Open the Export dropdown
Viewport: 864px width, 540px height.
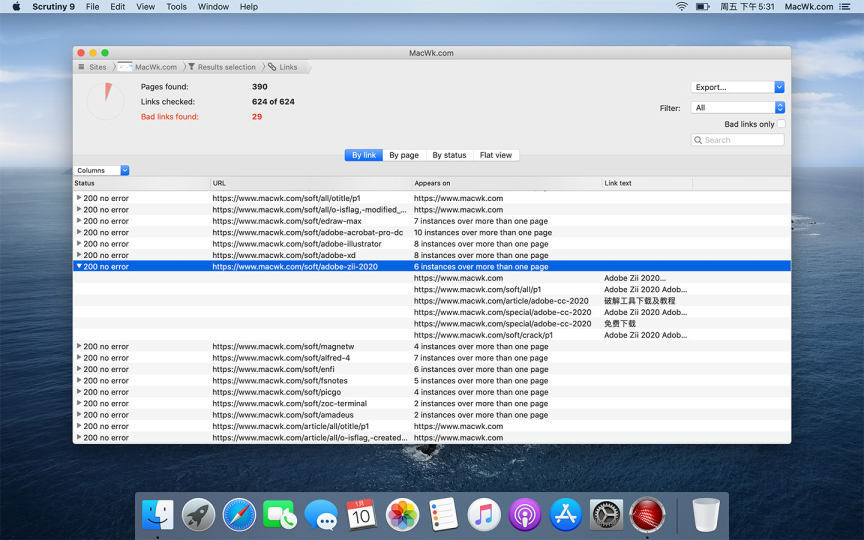tap(737, 87)
